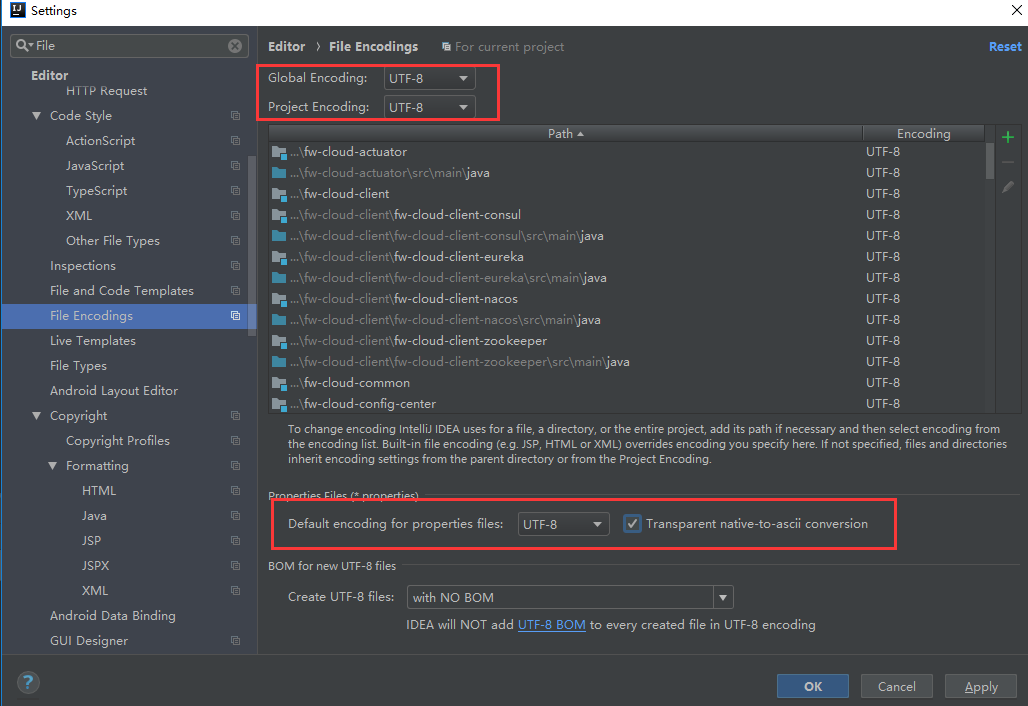Open Default encoding for properties files dropdown

coord(563,524)
